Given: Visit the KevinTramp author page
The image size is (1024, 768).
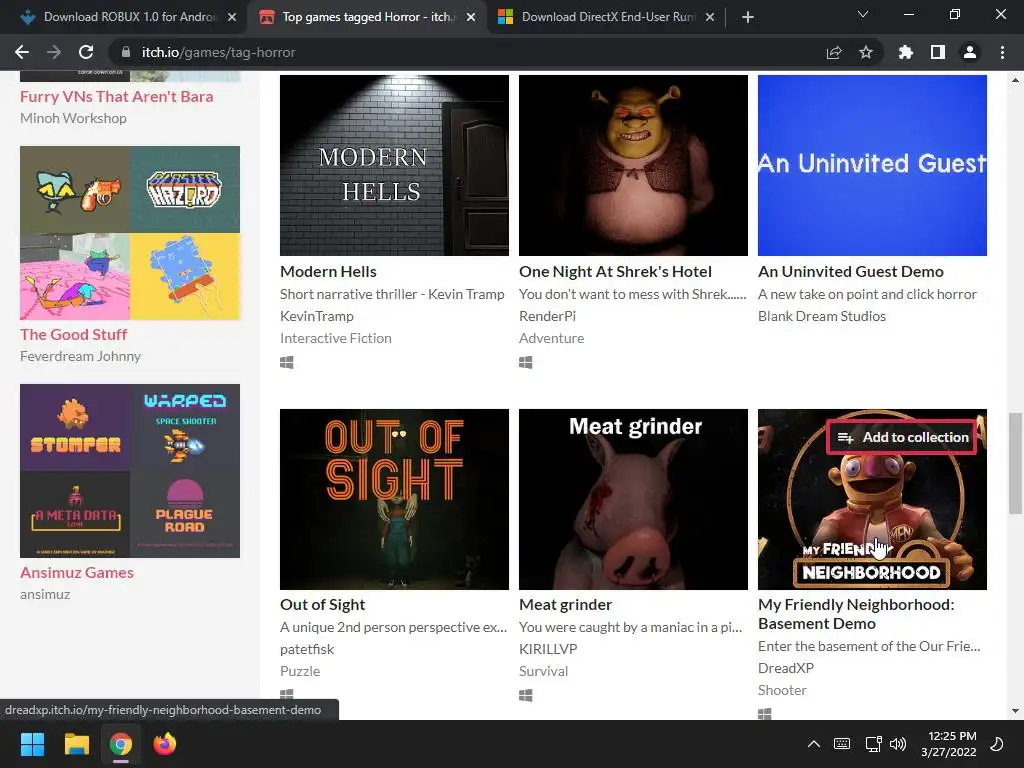Looking at the screenshot, I should click(x=317, y=316).
